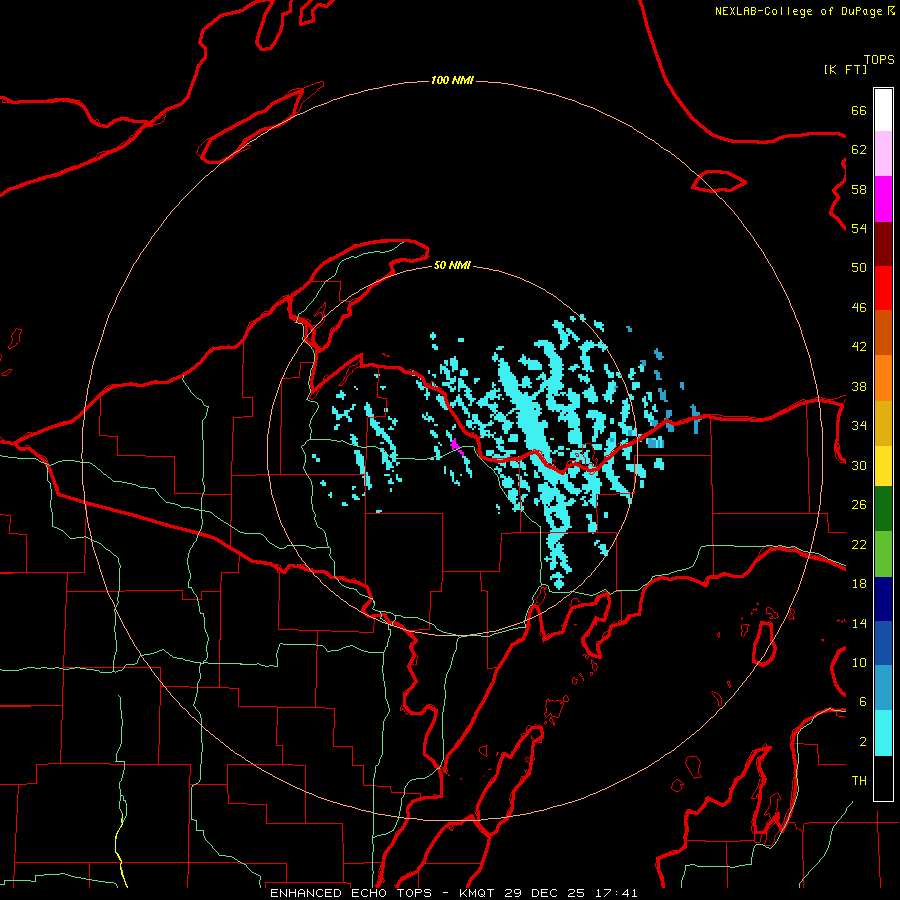
Task: Click the TOPS legend title
Action: click(879, 59)
